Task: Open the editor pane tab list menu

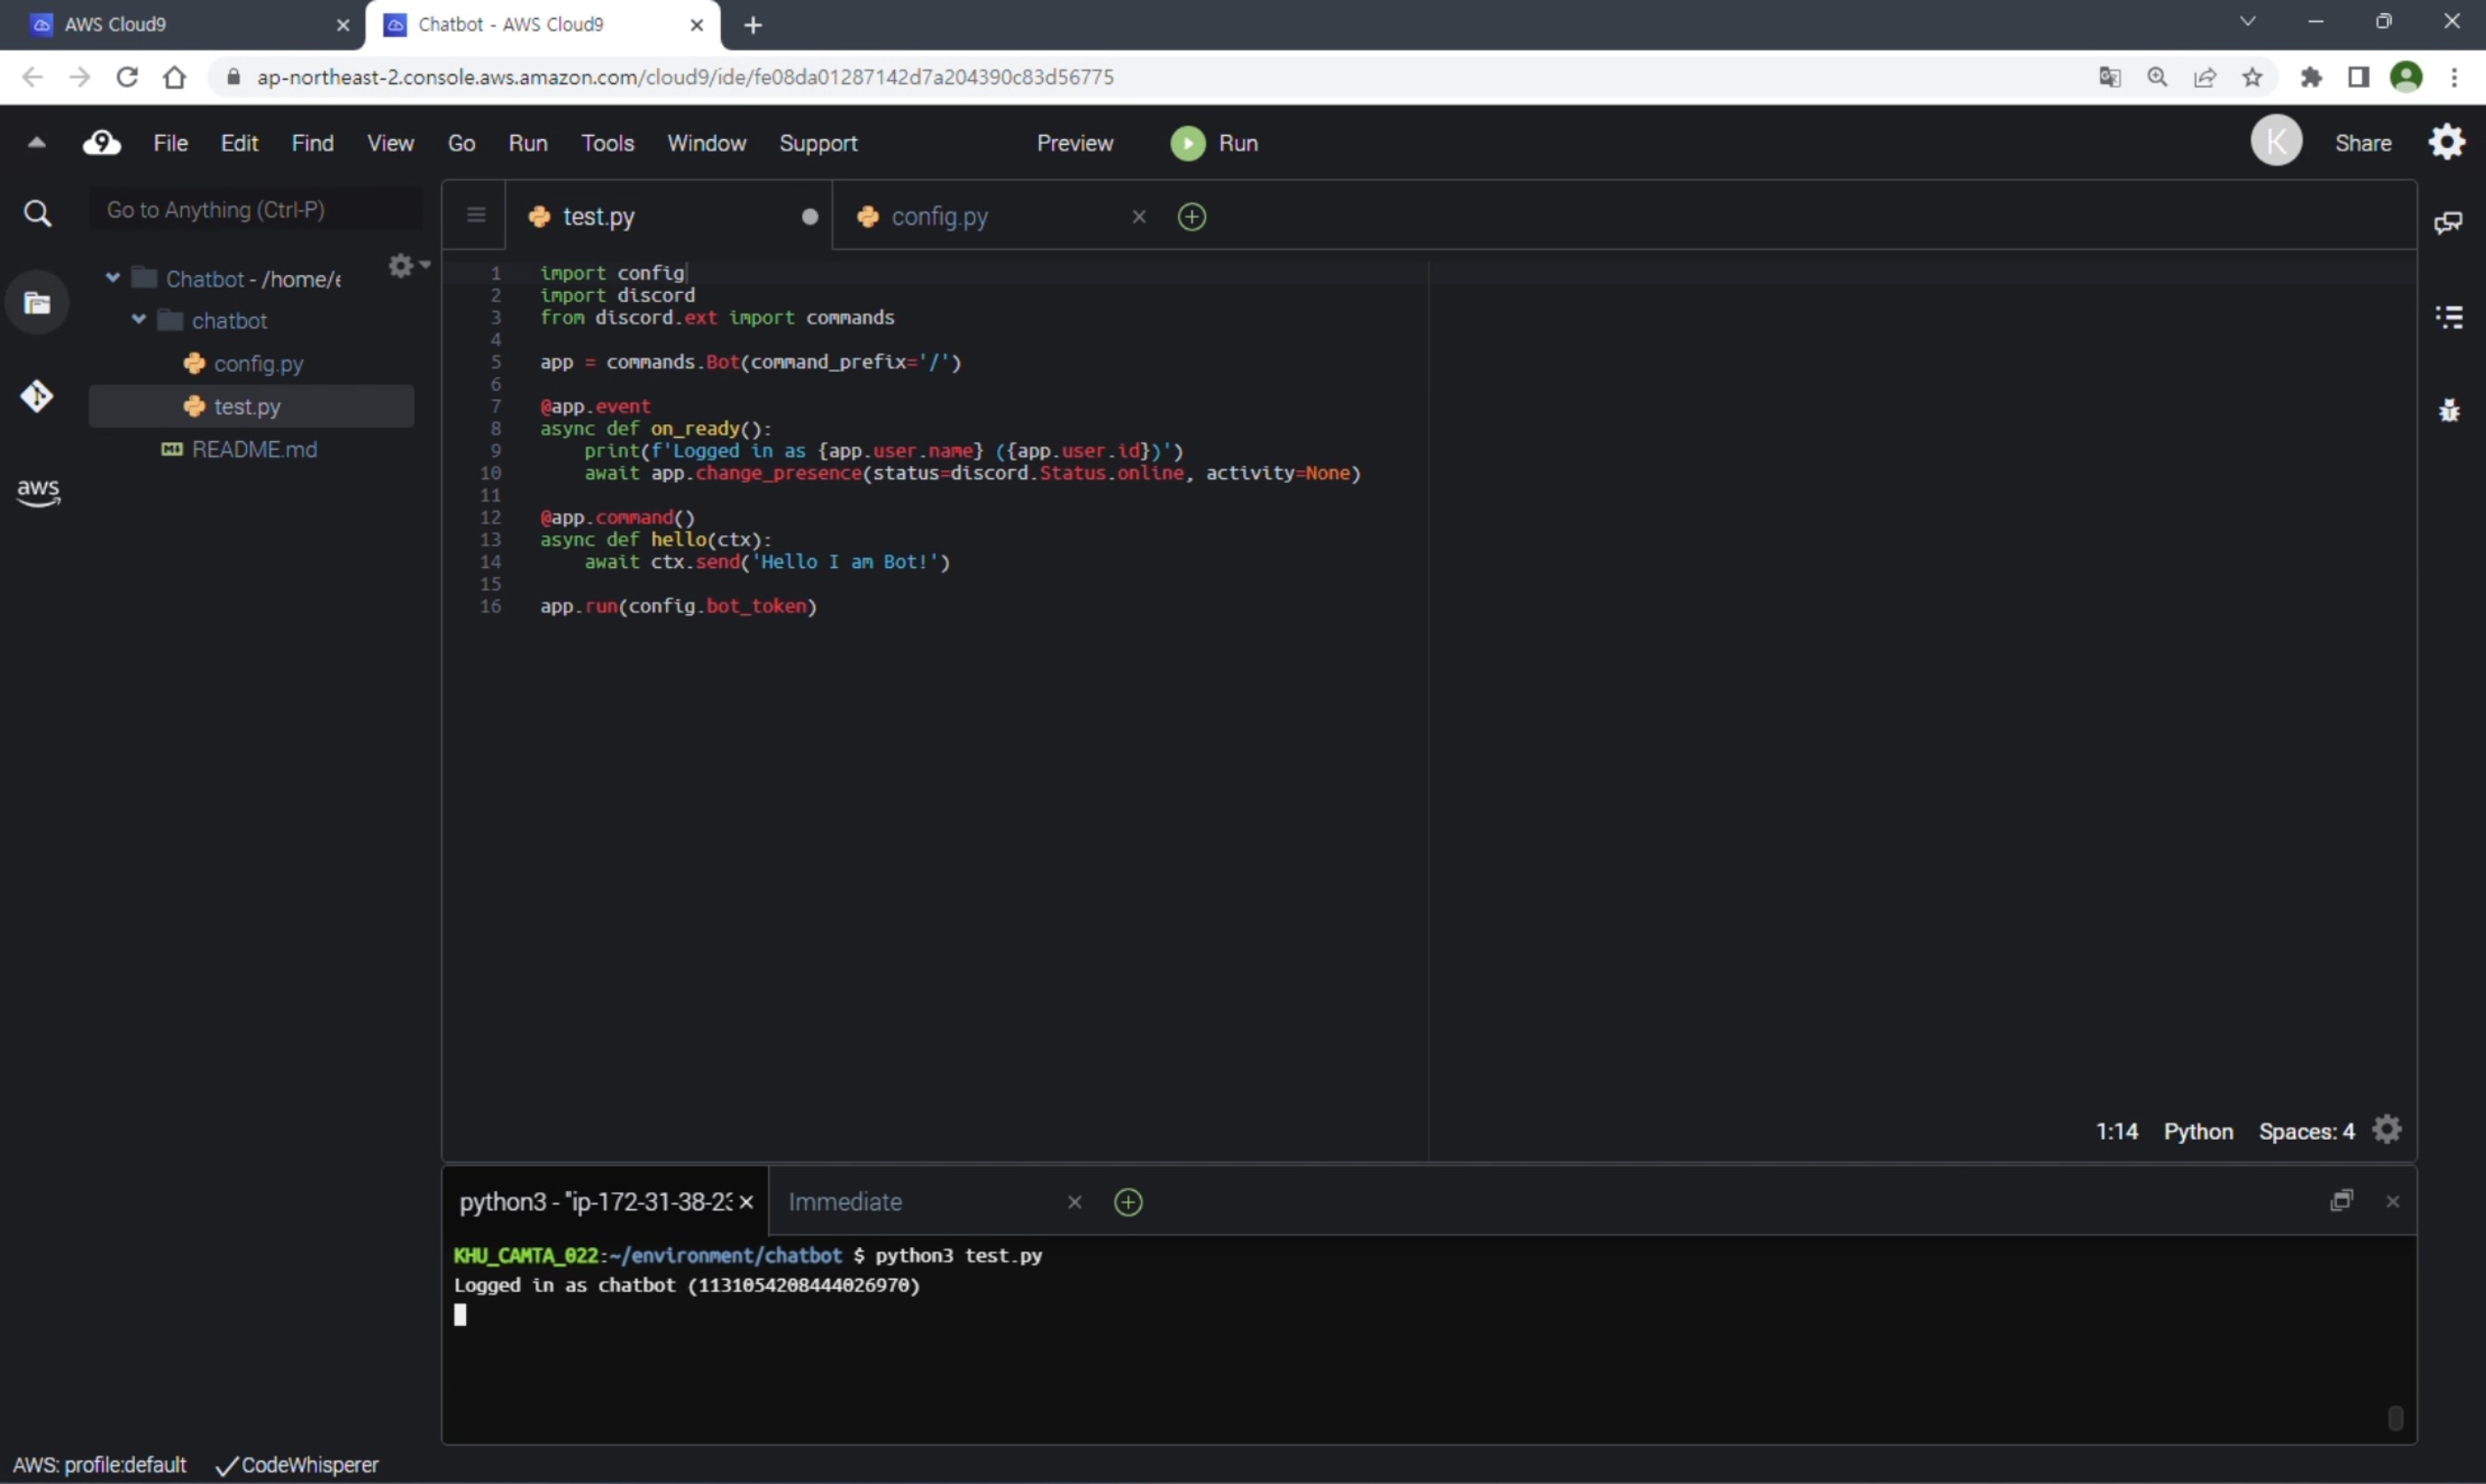Action: [476, 215]
